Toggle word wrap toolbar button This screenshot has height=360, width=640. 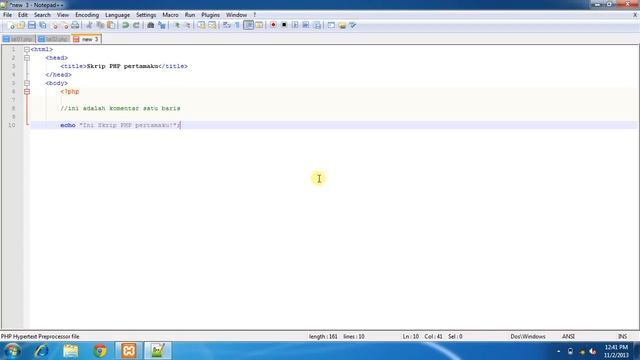click(227, 25)
